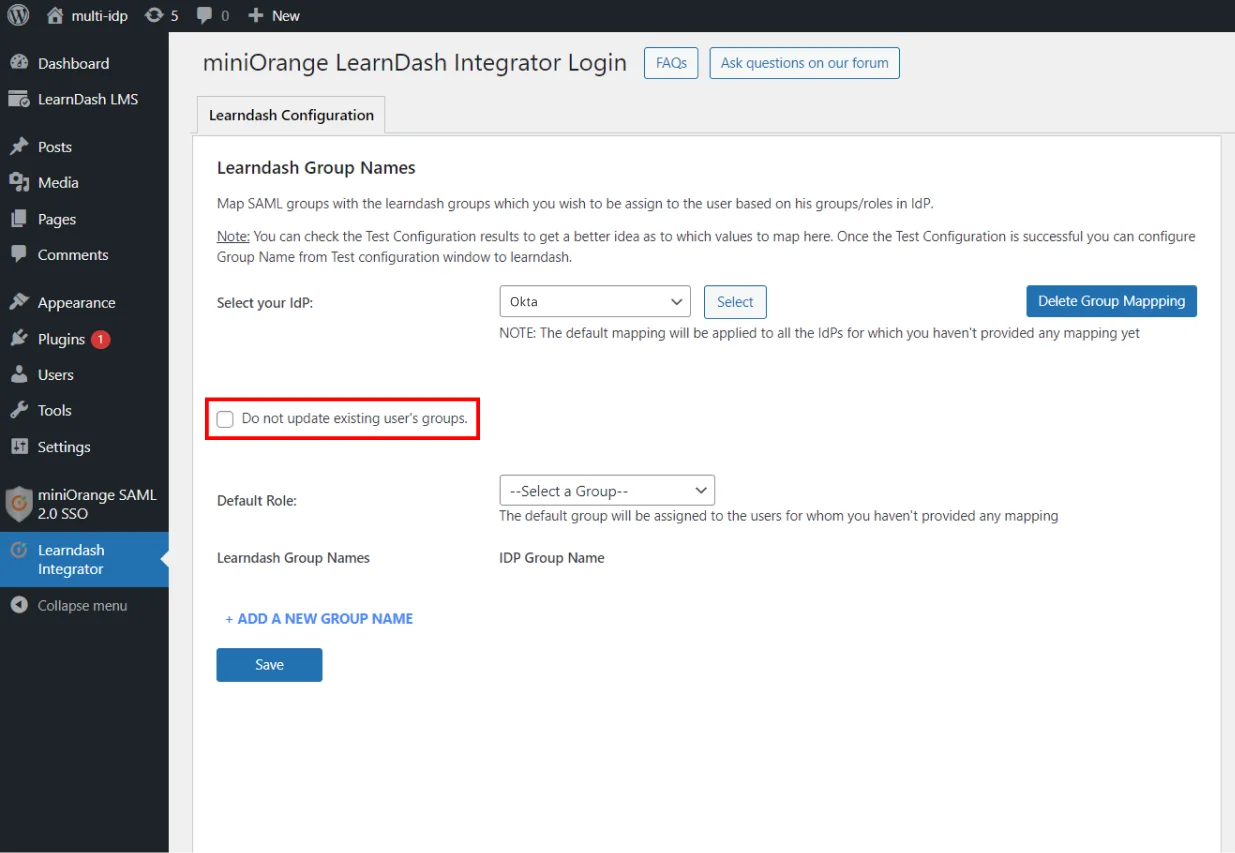The width and height of the screenshot is (1235, 853).
Task: Click the Save button
Action: coord(269,665)
